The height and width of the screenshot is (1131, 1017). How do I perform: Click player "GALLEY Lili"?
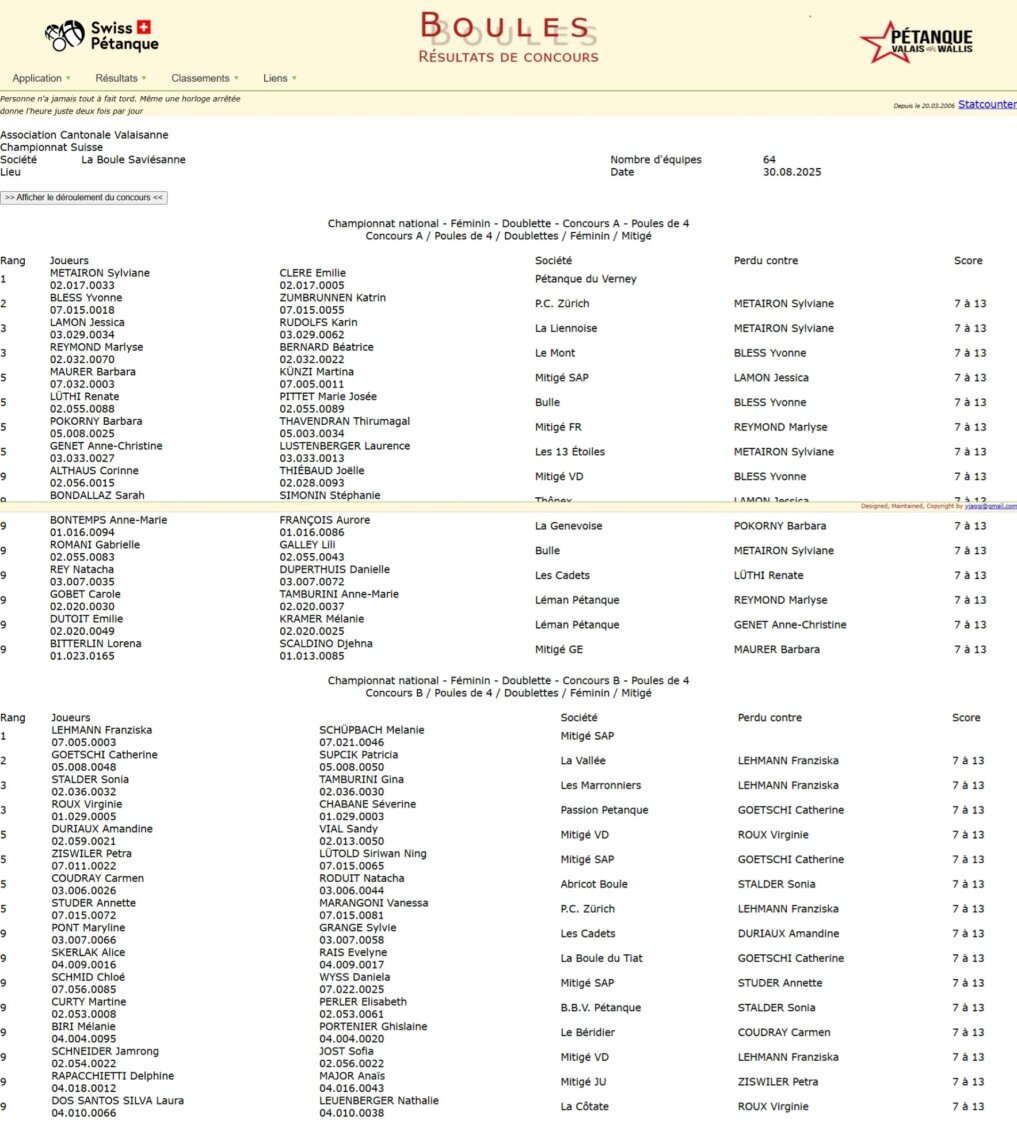click(x=307, y=545)
